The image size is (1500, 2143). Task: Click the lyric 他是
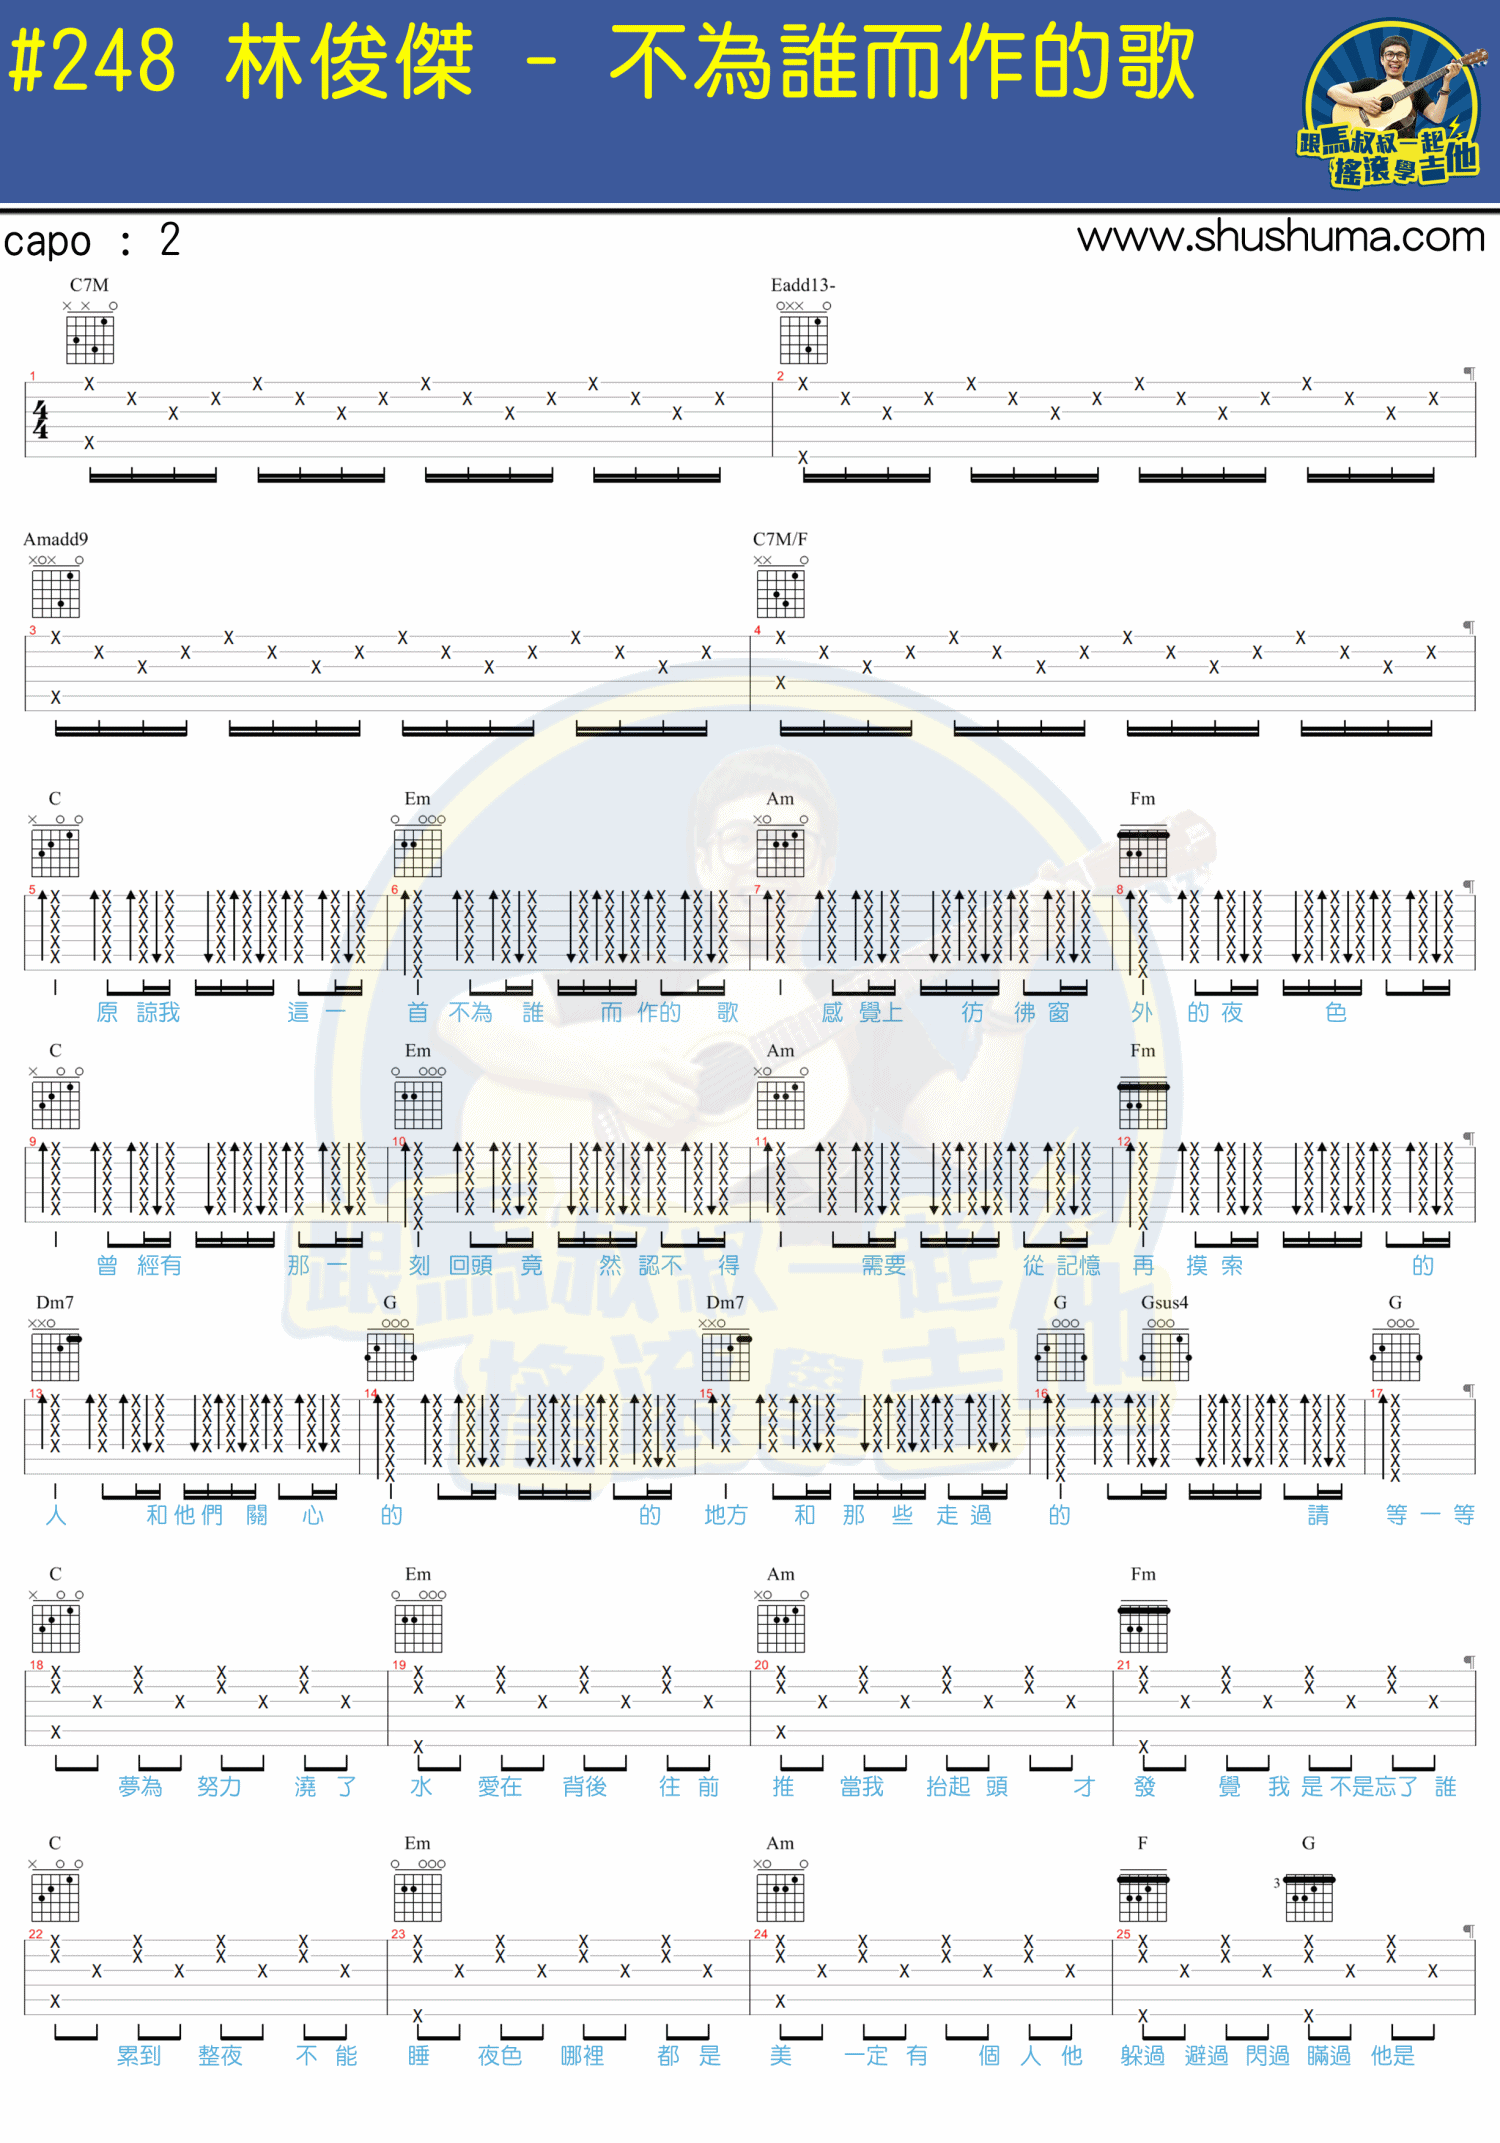1393,2055
